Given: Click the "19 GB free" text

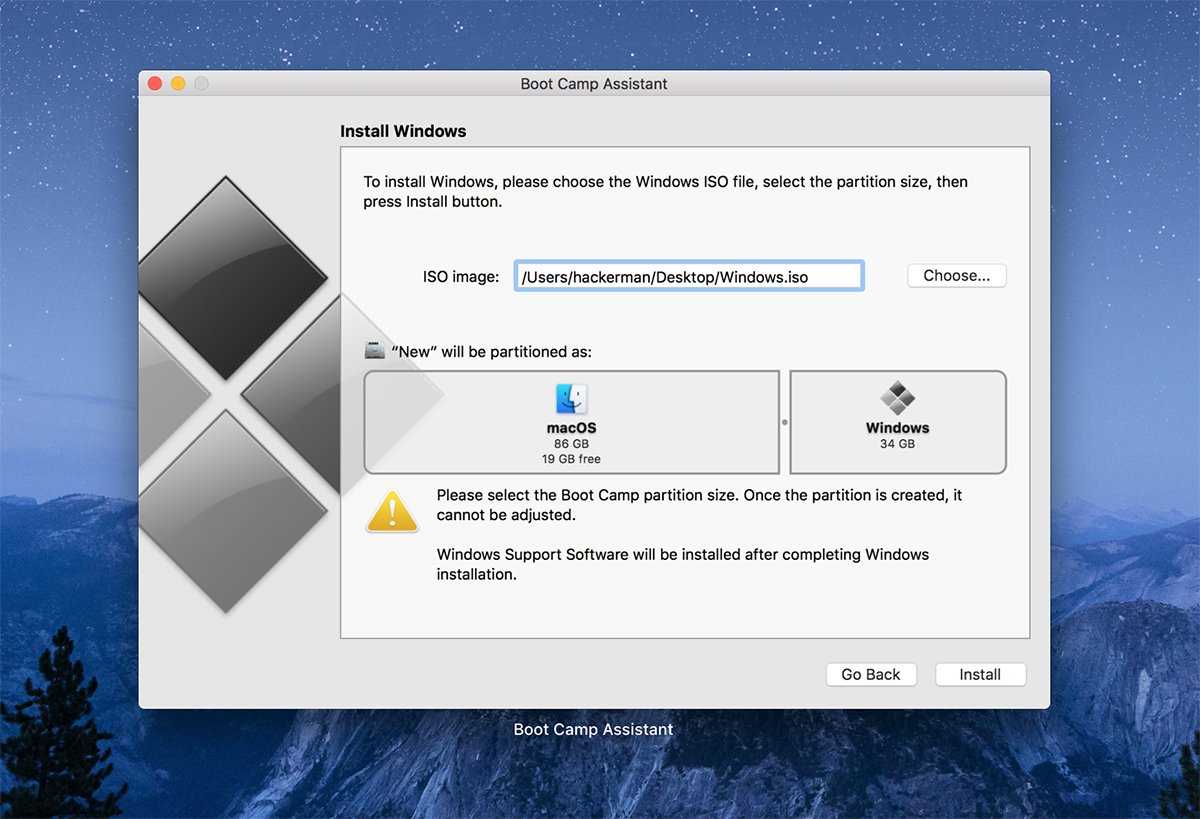Looking at the screenshot, I should coord(572,459).
